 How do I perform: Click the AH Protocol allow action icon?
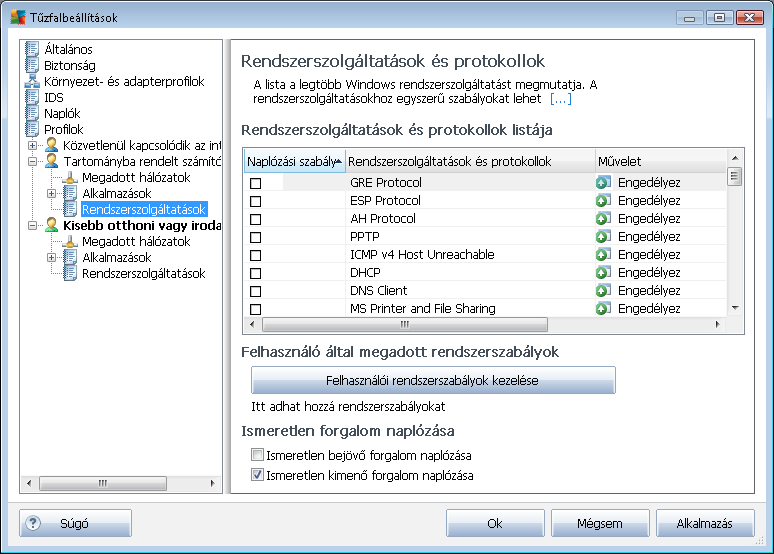603,218
